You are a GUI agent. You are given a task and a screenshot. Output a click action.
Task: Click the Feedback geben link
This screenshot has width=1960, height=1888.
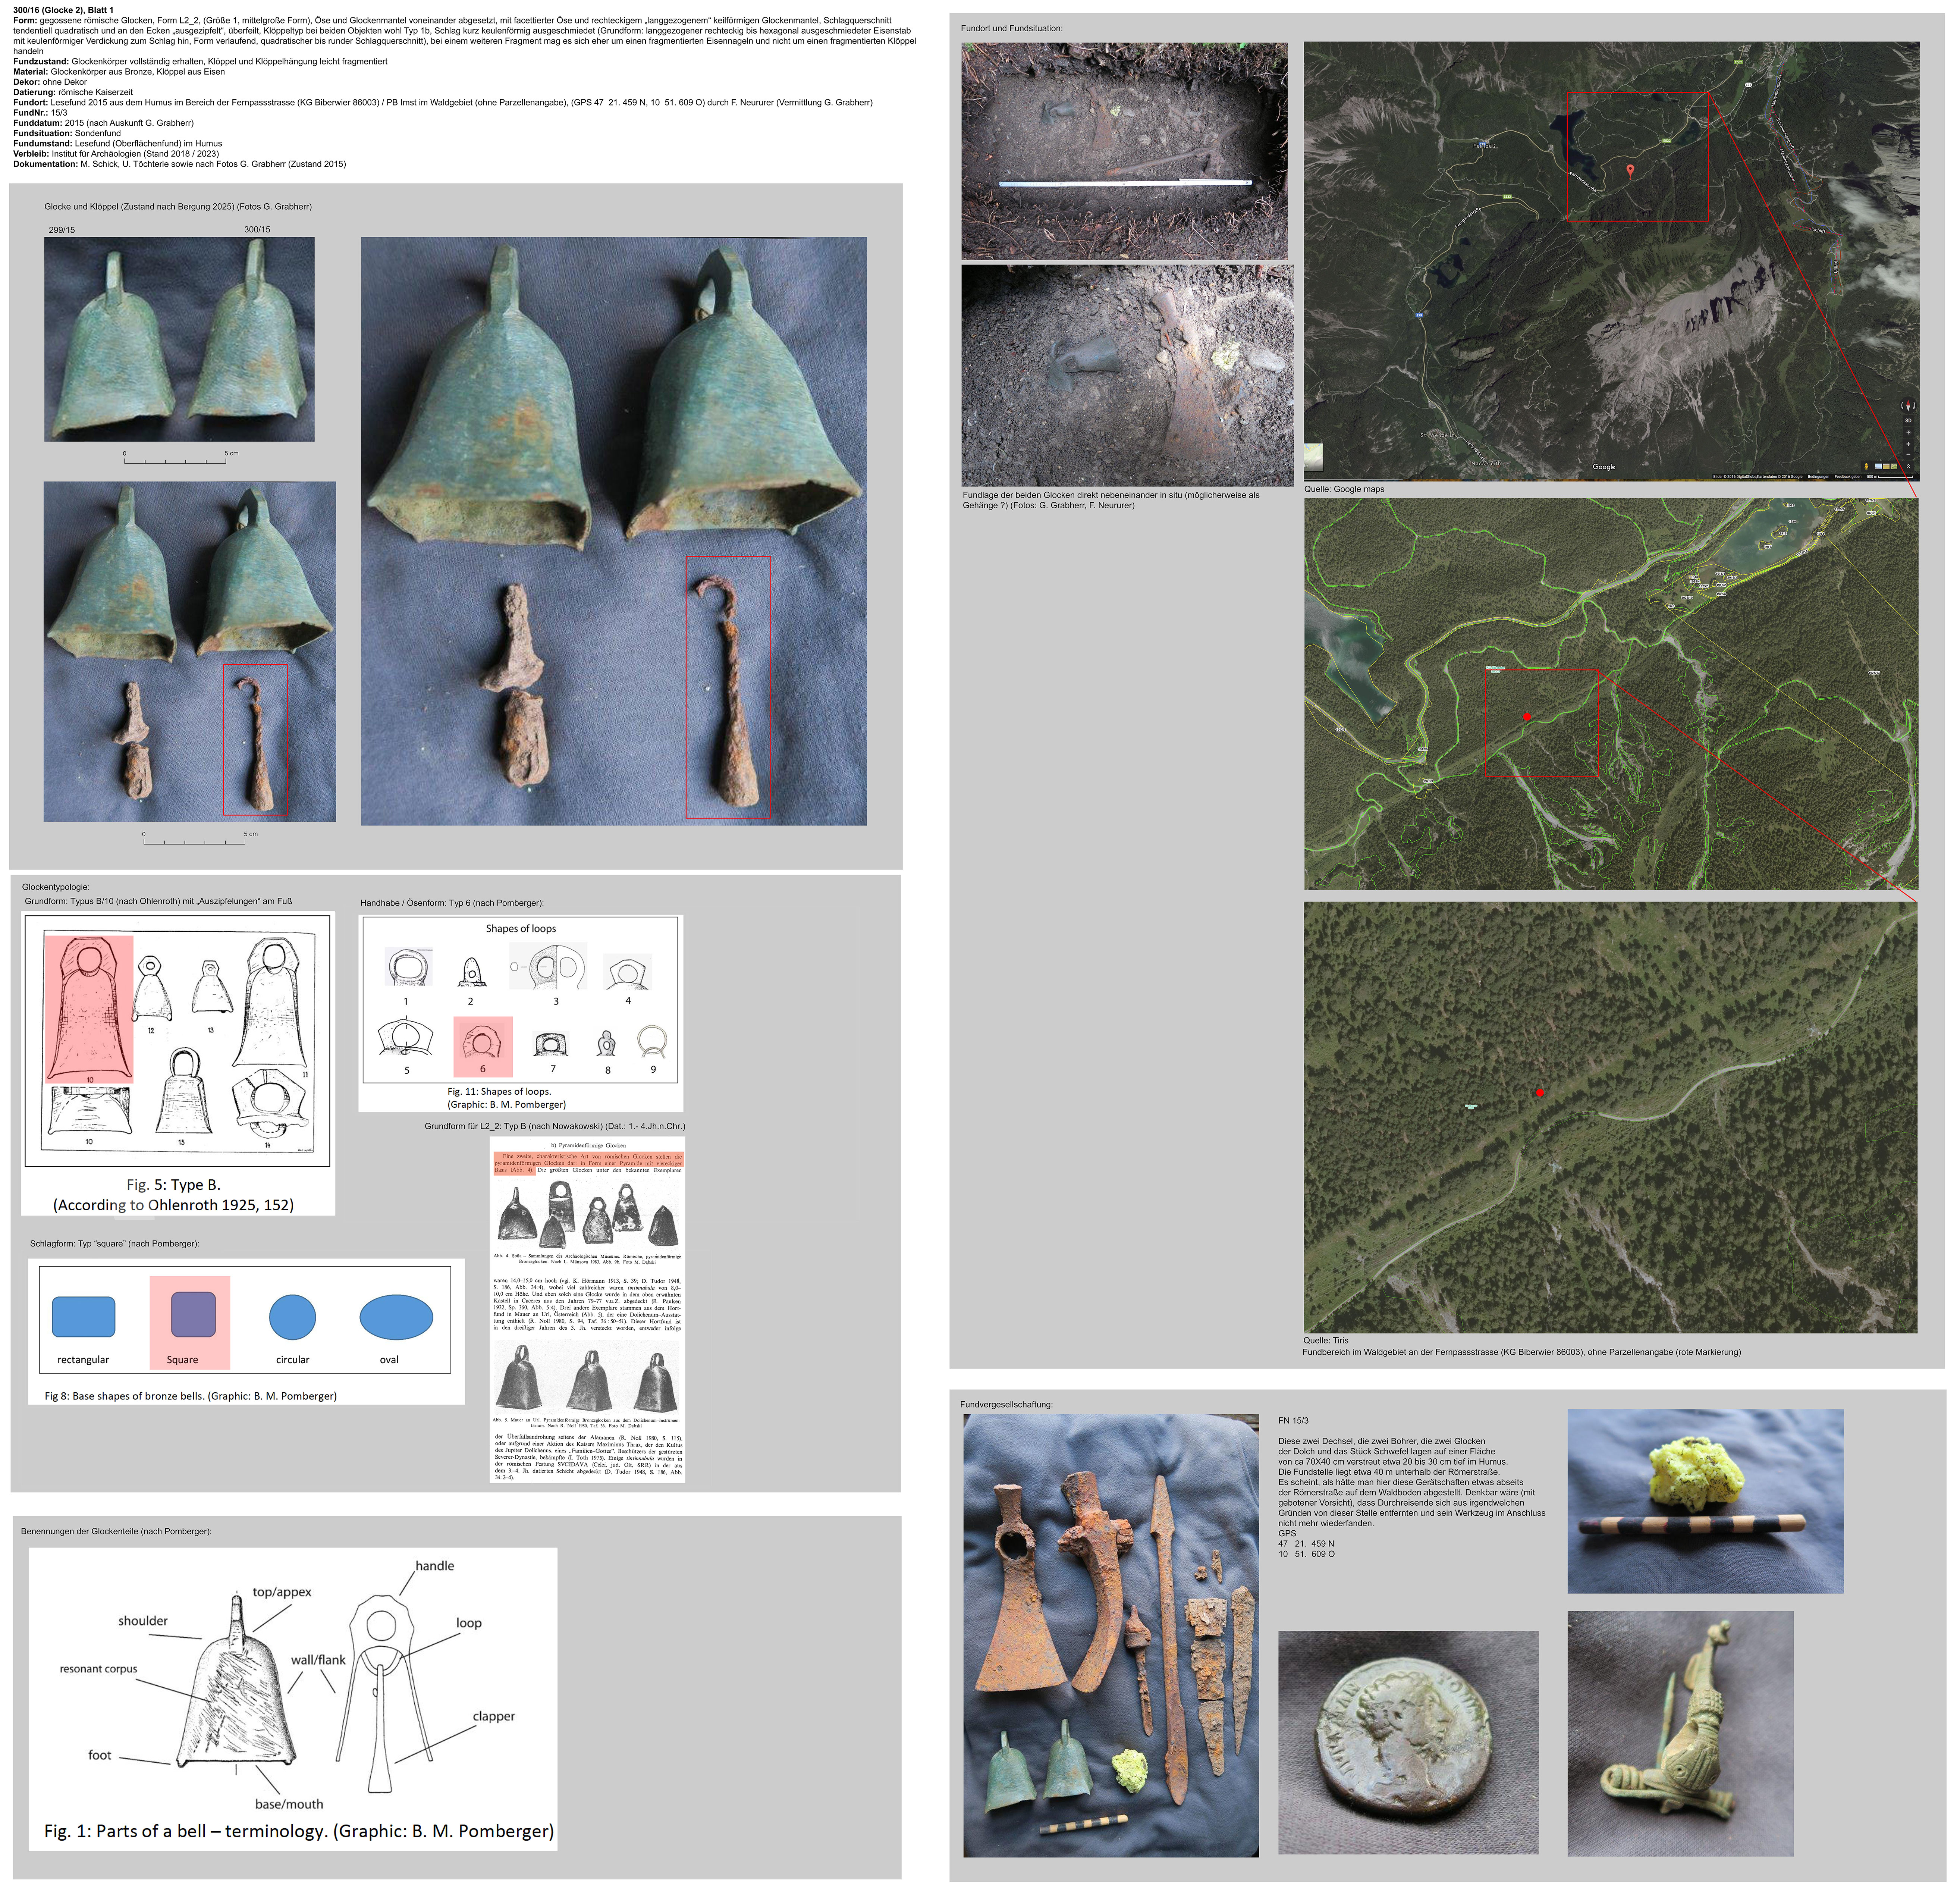1848,477
